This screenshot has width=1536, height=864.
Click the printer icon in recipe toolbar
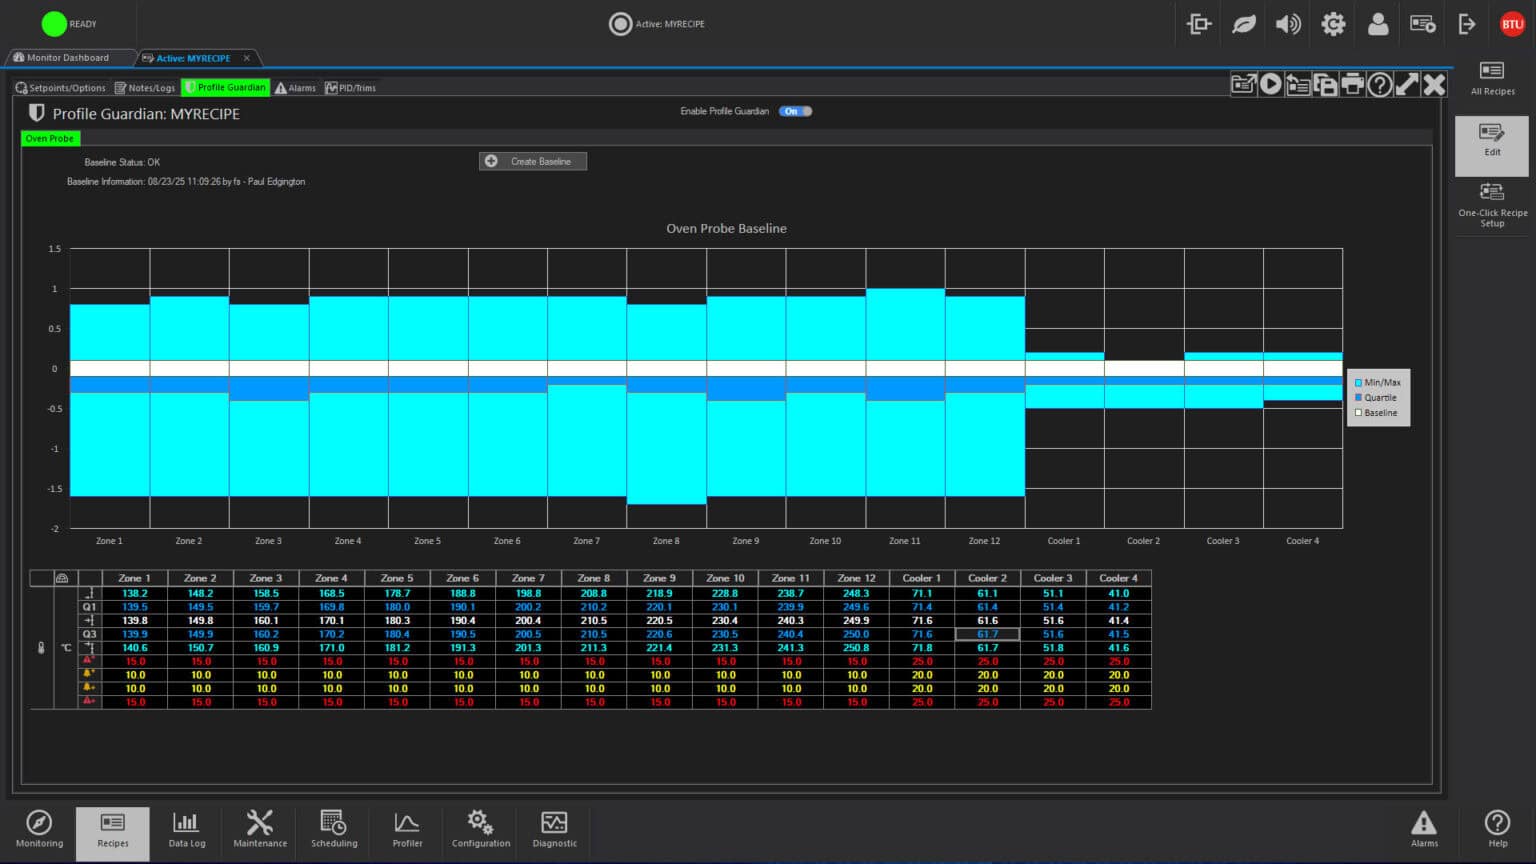pyautogui.click(x=1352, y=85)
